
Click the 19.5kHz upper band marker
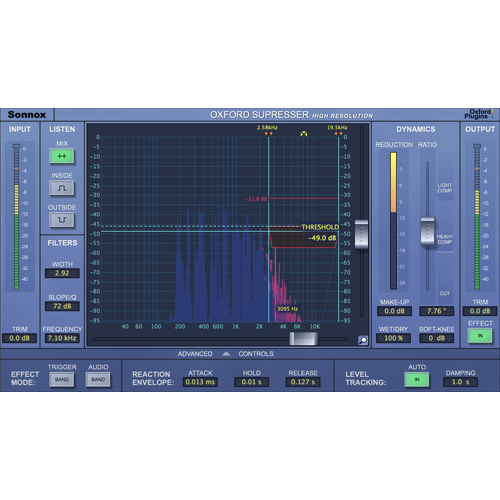coord(338,134)
